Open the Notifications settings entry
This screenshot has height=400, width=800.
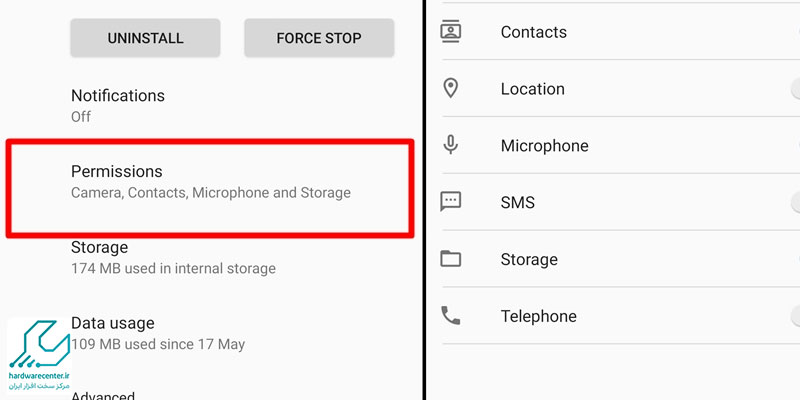210,106
